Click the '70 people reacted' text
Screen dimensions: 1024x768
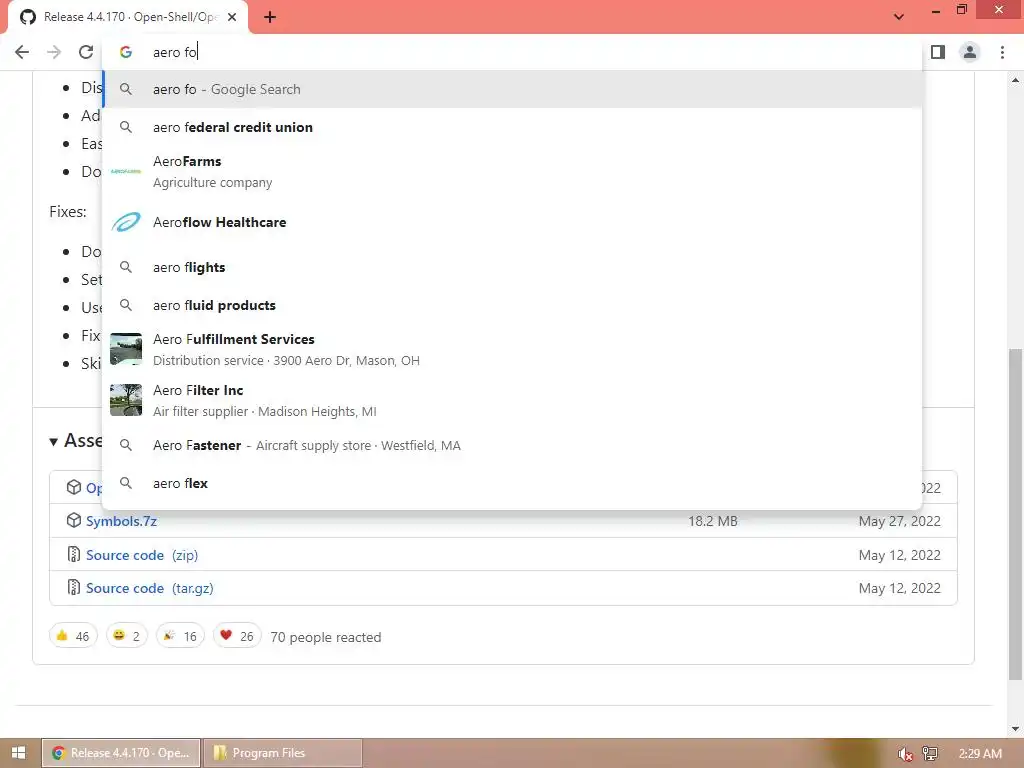click(x=326, y=637)
